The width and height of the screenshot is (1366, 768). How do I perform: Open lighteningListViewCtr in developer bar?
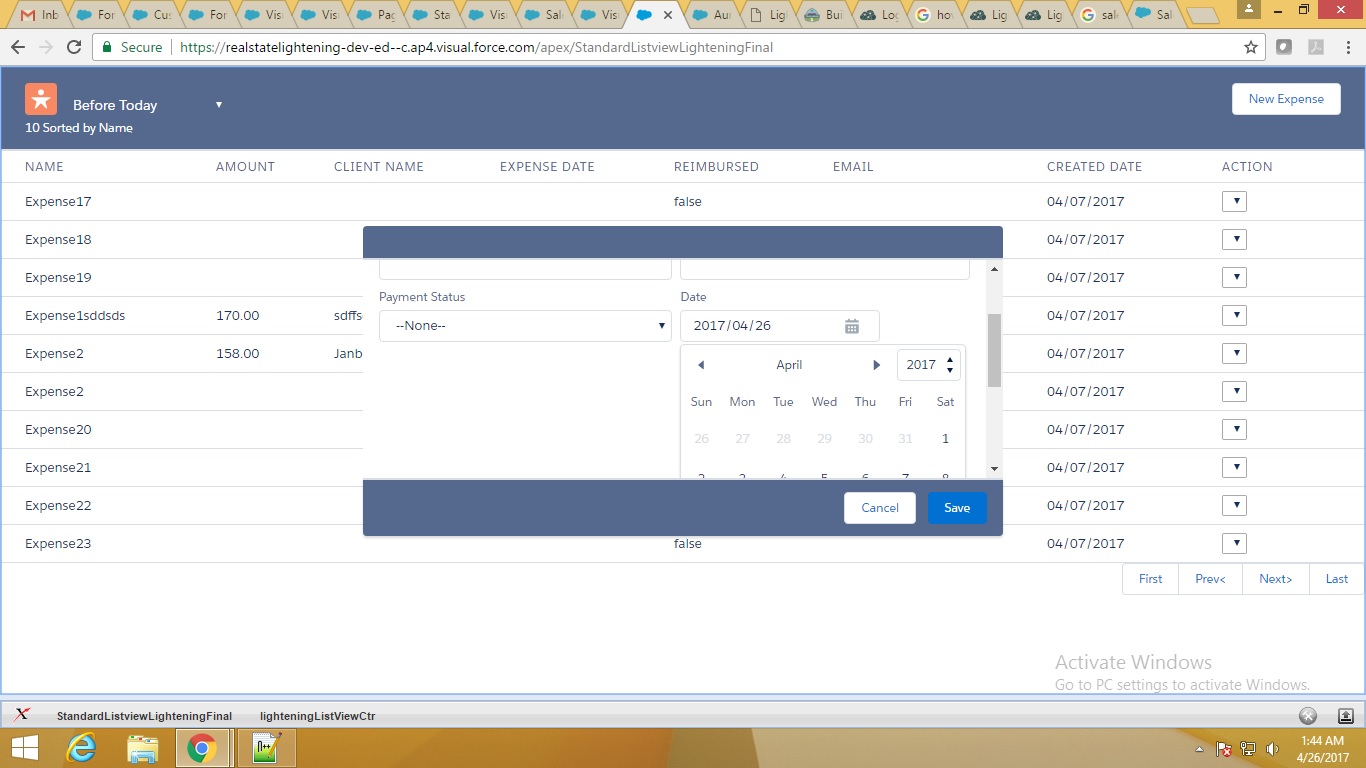click(317, 716)
